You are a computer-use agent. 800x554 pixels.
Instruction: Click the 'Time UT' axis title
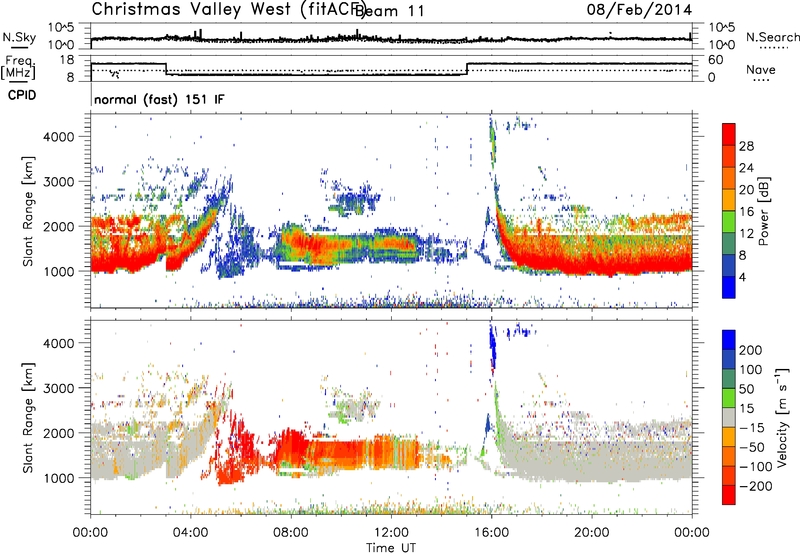(x=391, y=547)
